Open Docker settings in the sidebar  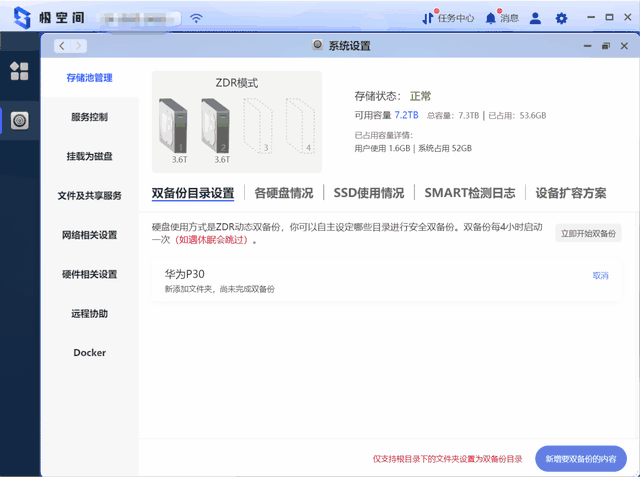(89, 353)
